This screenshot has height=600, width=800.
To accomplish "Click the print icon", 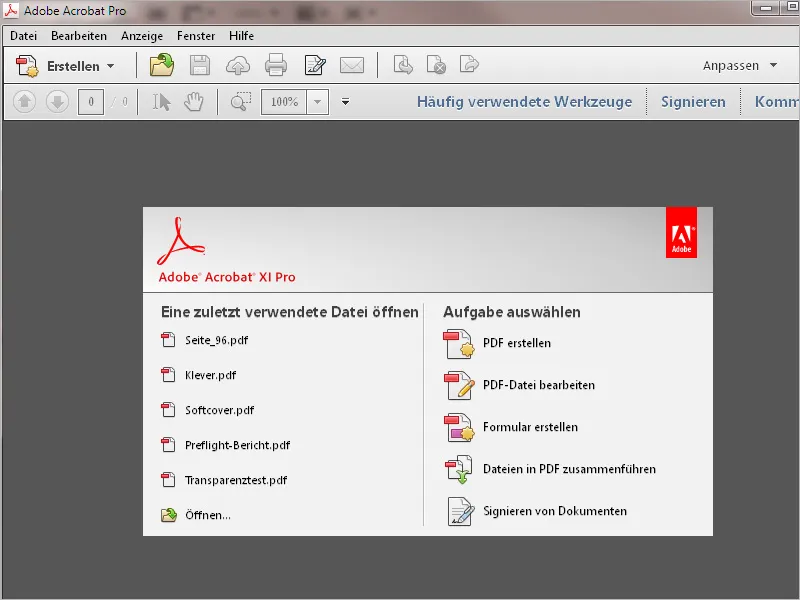I will [276, 66].
